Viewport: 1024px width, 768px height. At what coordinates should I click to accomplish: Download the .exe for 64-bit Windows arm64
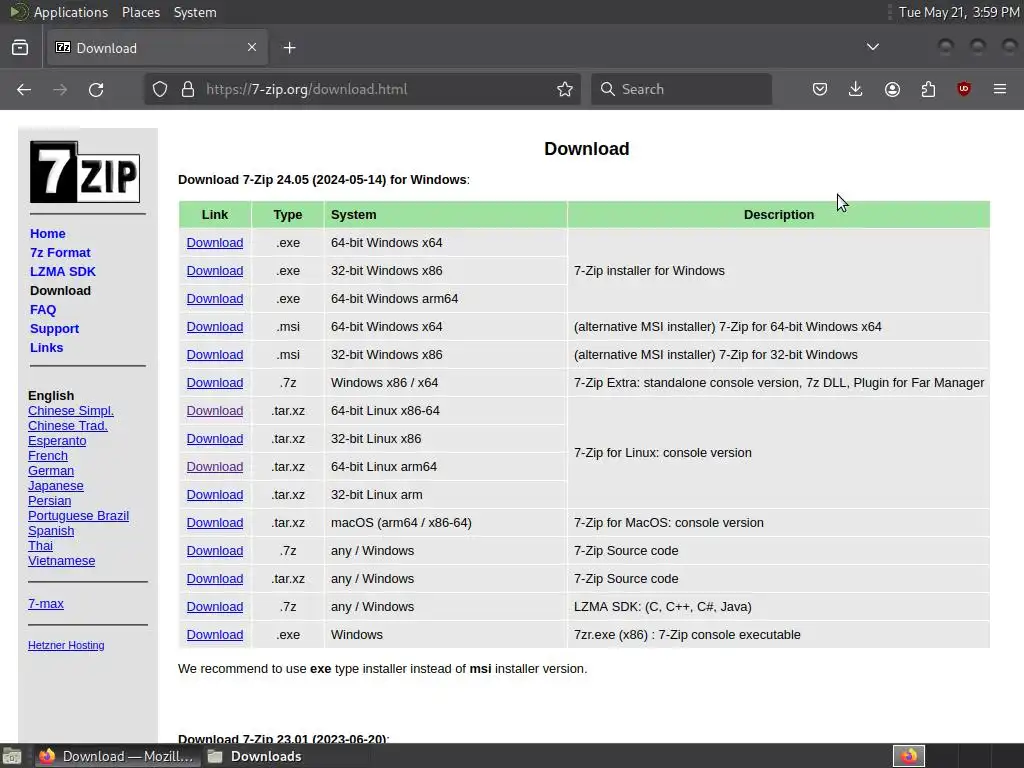coord(215,299)
